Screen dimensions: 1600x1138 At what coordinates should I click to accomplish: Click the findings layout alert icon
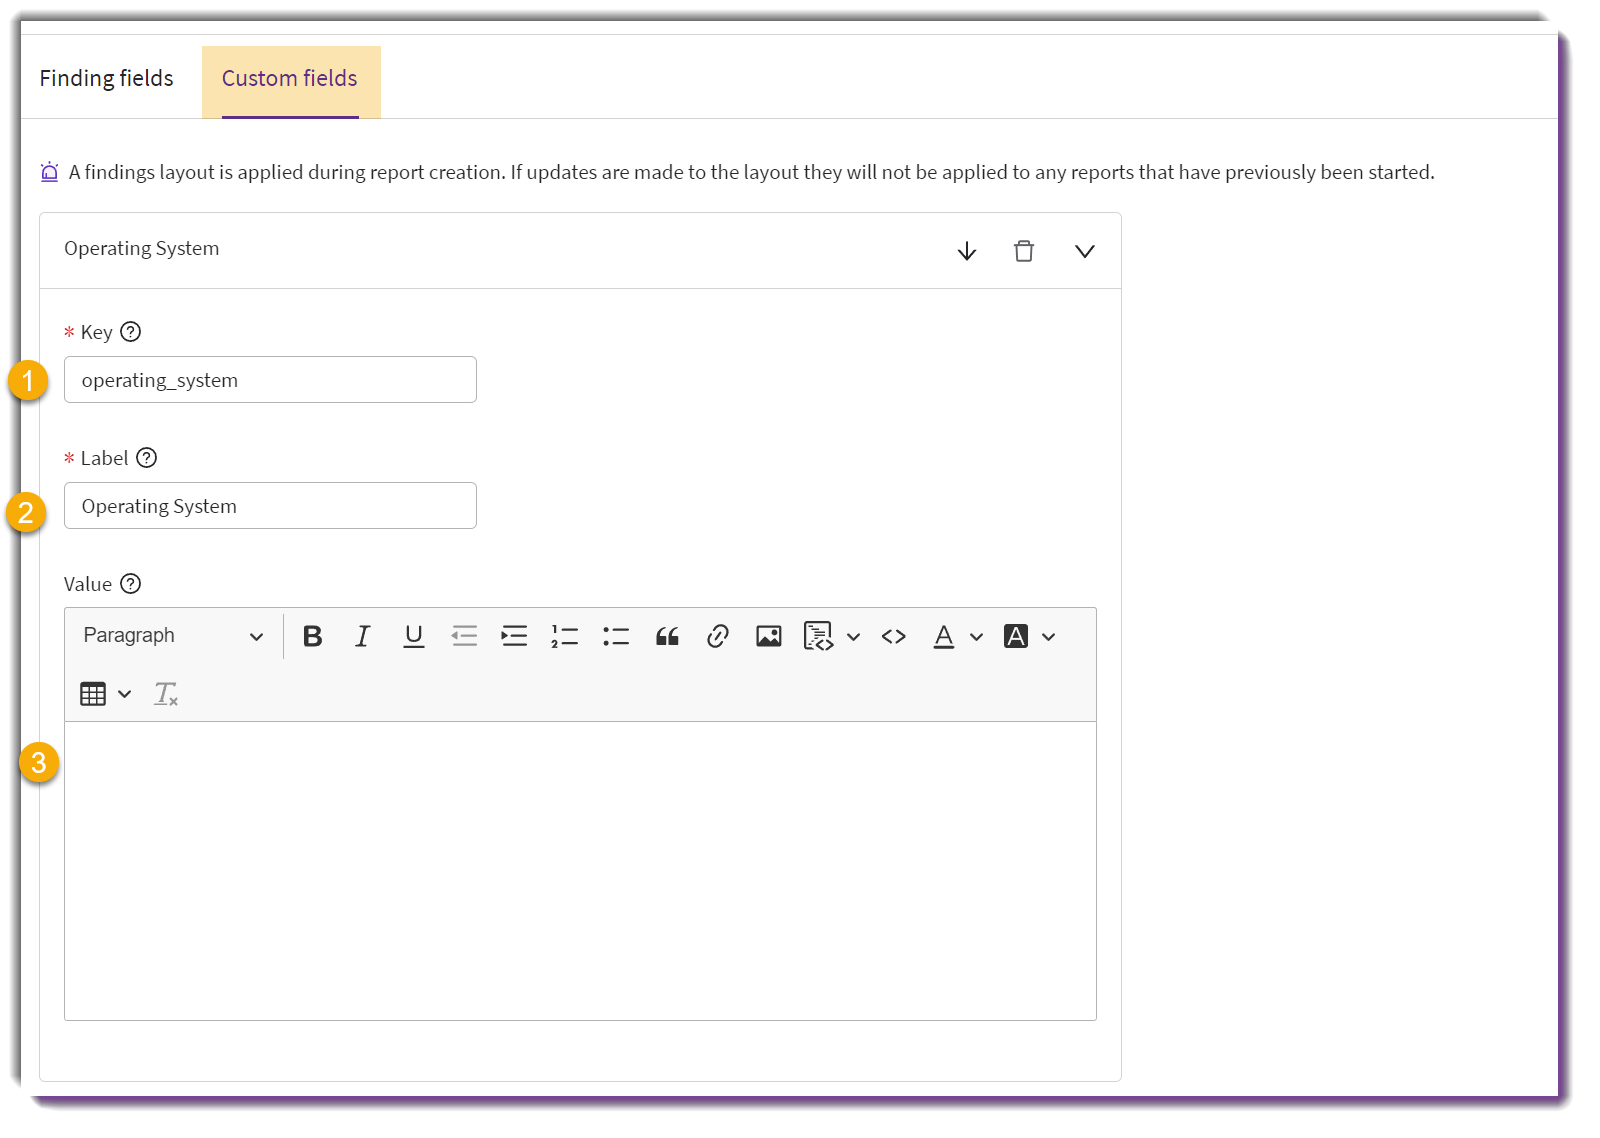(49, 172)
